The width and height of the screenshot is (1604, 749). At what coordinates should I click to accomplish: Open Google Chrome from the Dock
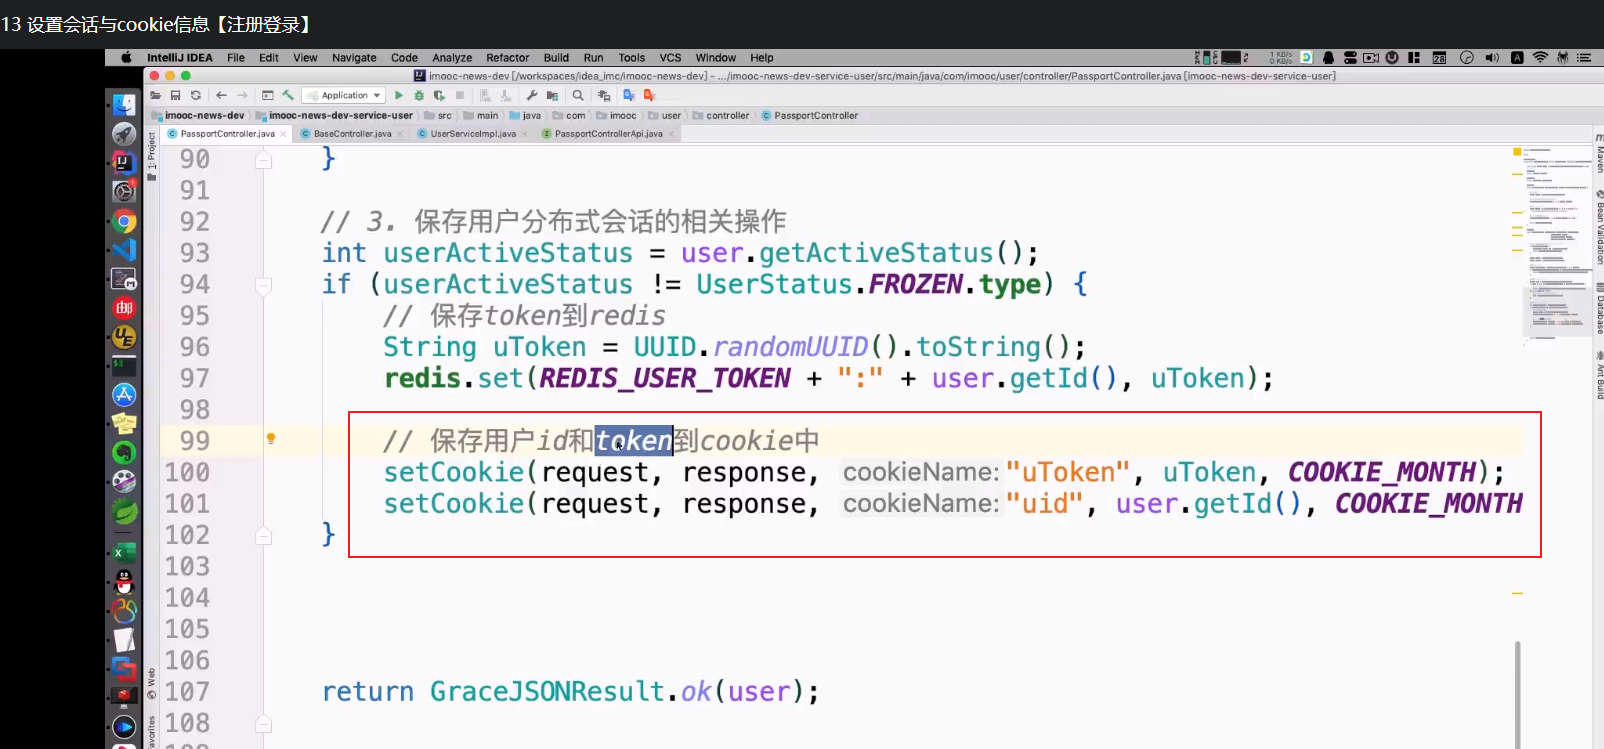tap(124, 221)
